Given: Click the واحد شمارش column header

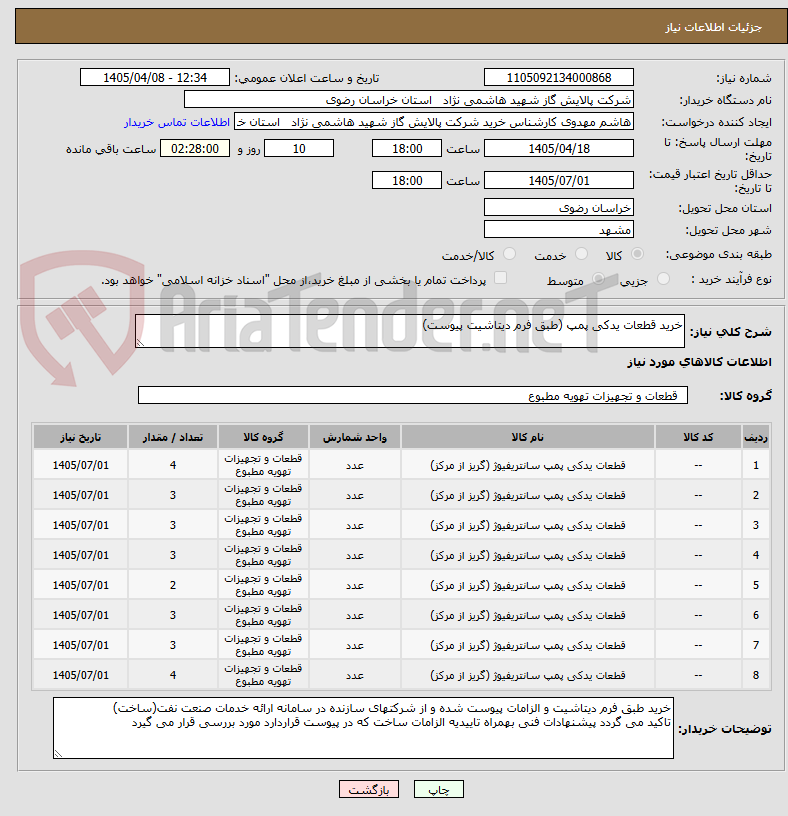Looking at the screenshot, I should click(354, 437).
